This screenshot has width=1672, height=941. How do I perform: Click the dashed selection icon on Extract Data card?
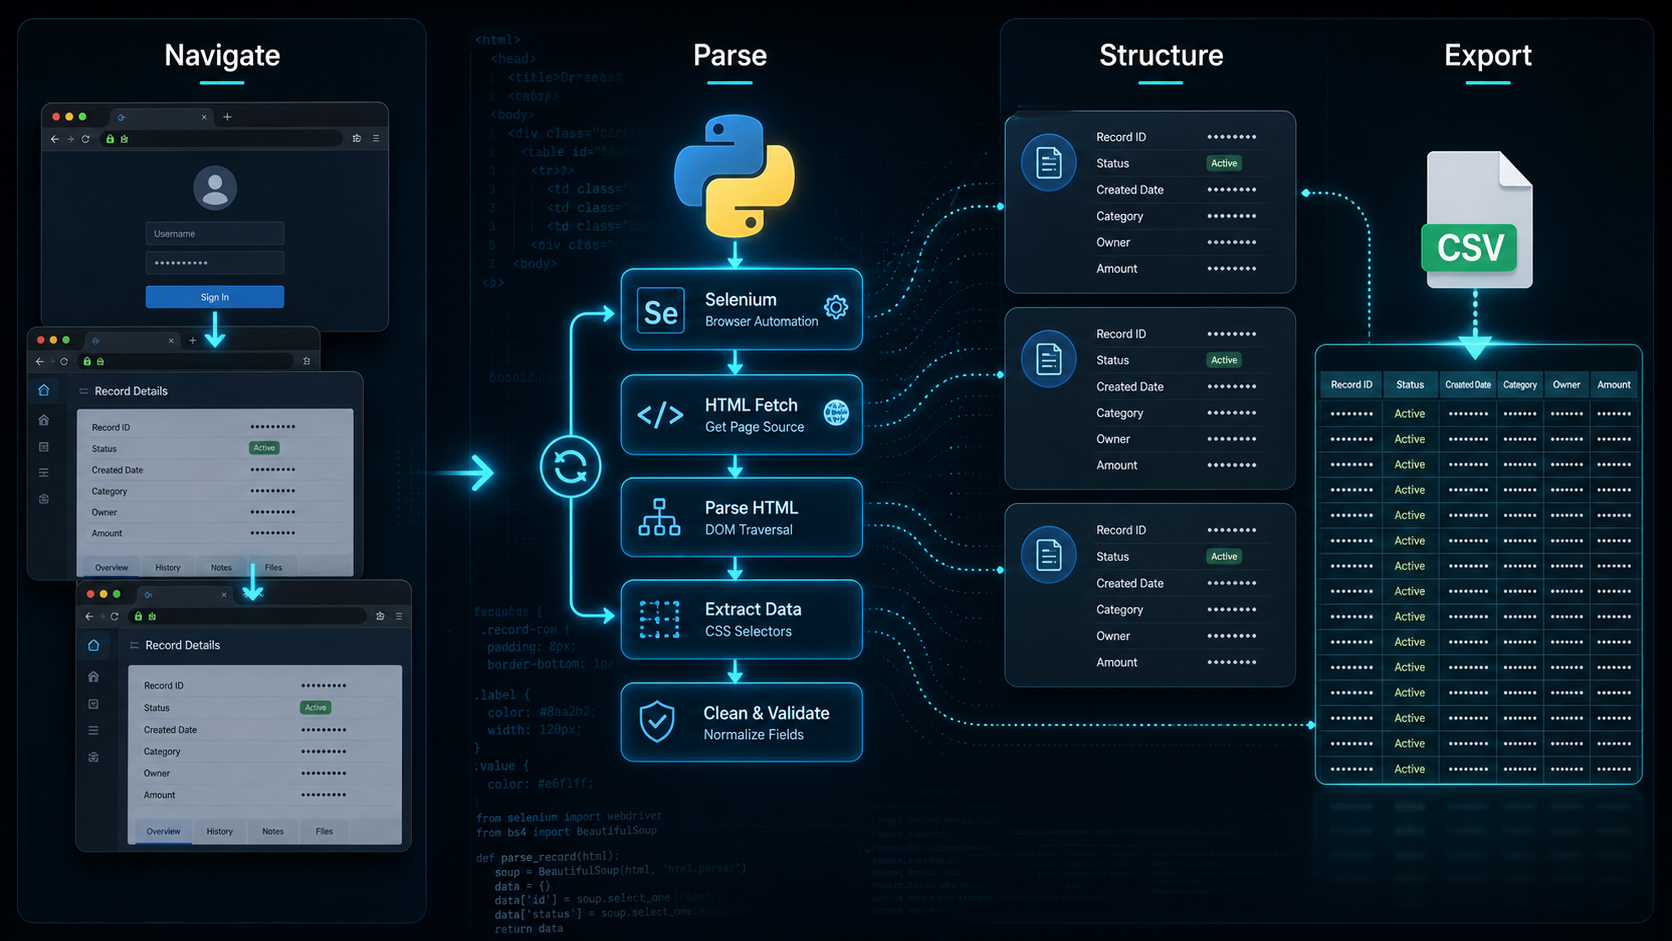click(x=659, y=620)
